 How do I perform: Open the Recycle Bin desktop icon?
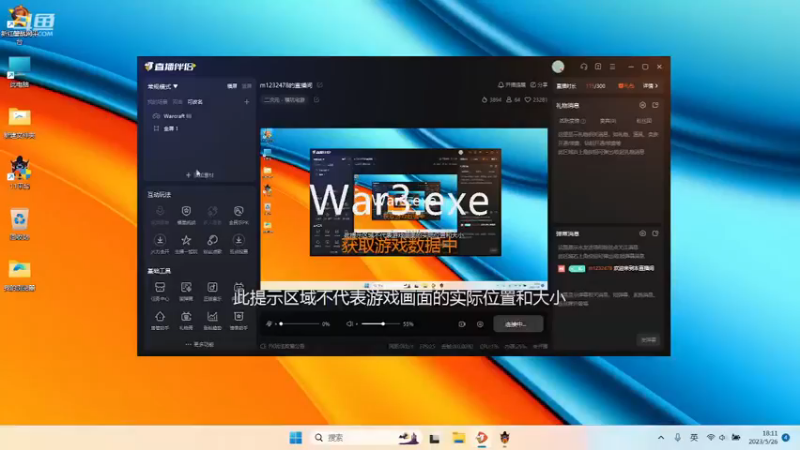pyautogui.click(x=19, y=224)
